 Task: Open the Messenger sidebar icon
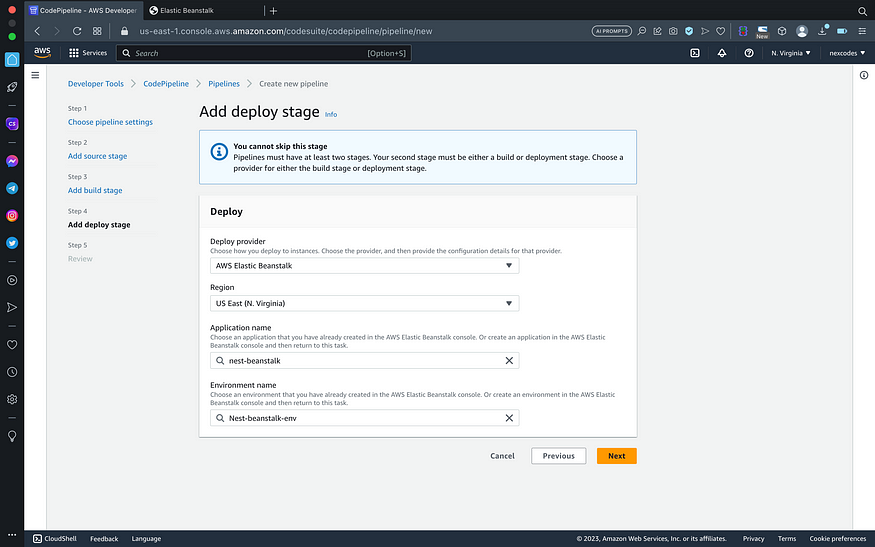pyautogui.click(x=12, y=161)
